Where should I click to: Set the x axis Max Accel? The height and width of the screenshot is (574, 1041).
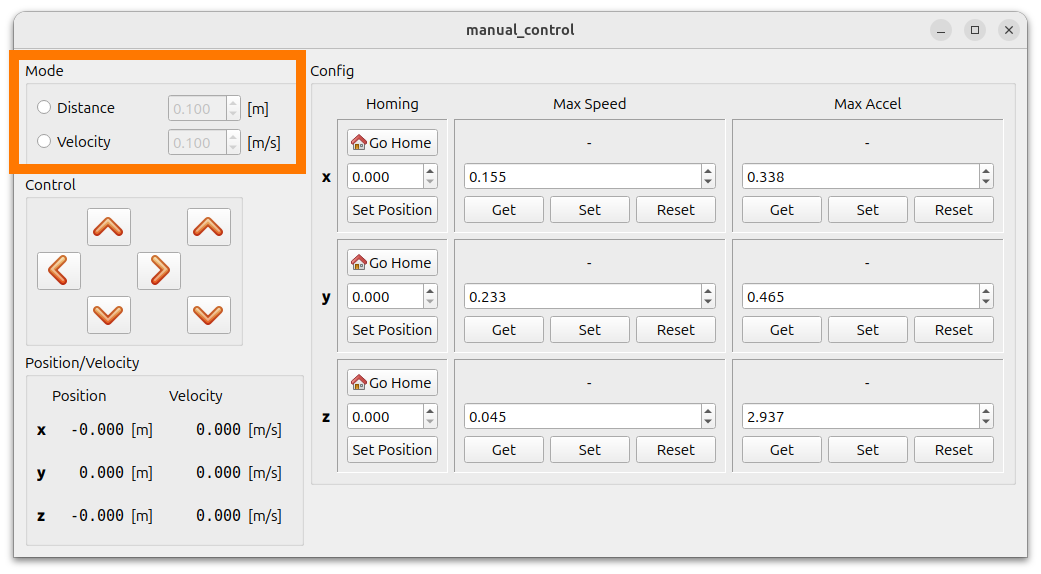coord(868,210)
